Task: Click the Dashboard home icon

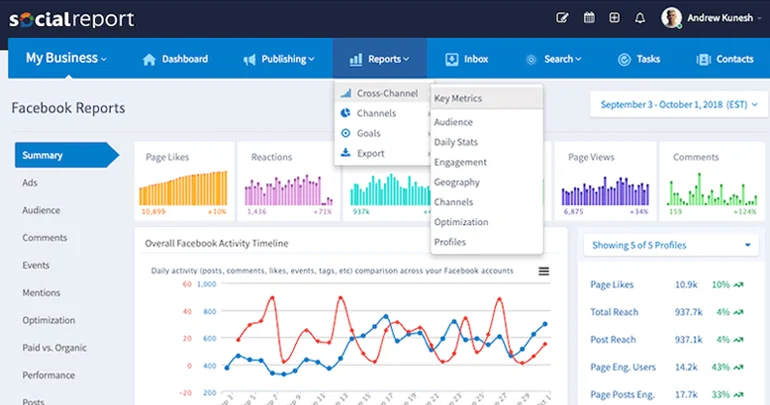Action: point(149,59)
